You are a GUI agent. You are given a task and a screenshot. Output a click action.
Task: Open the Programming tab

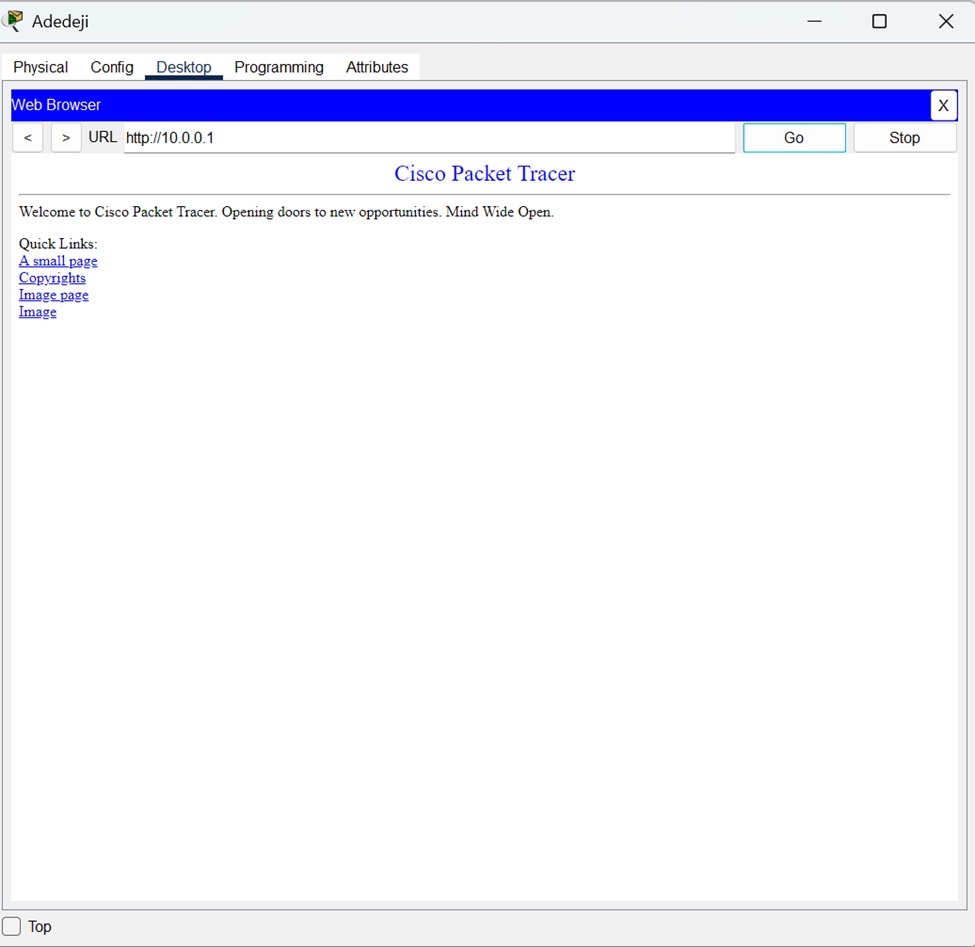279,67
